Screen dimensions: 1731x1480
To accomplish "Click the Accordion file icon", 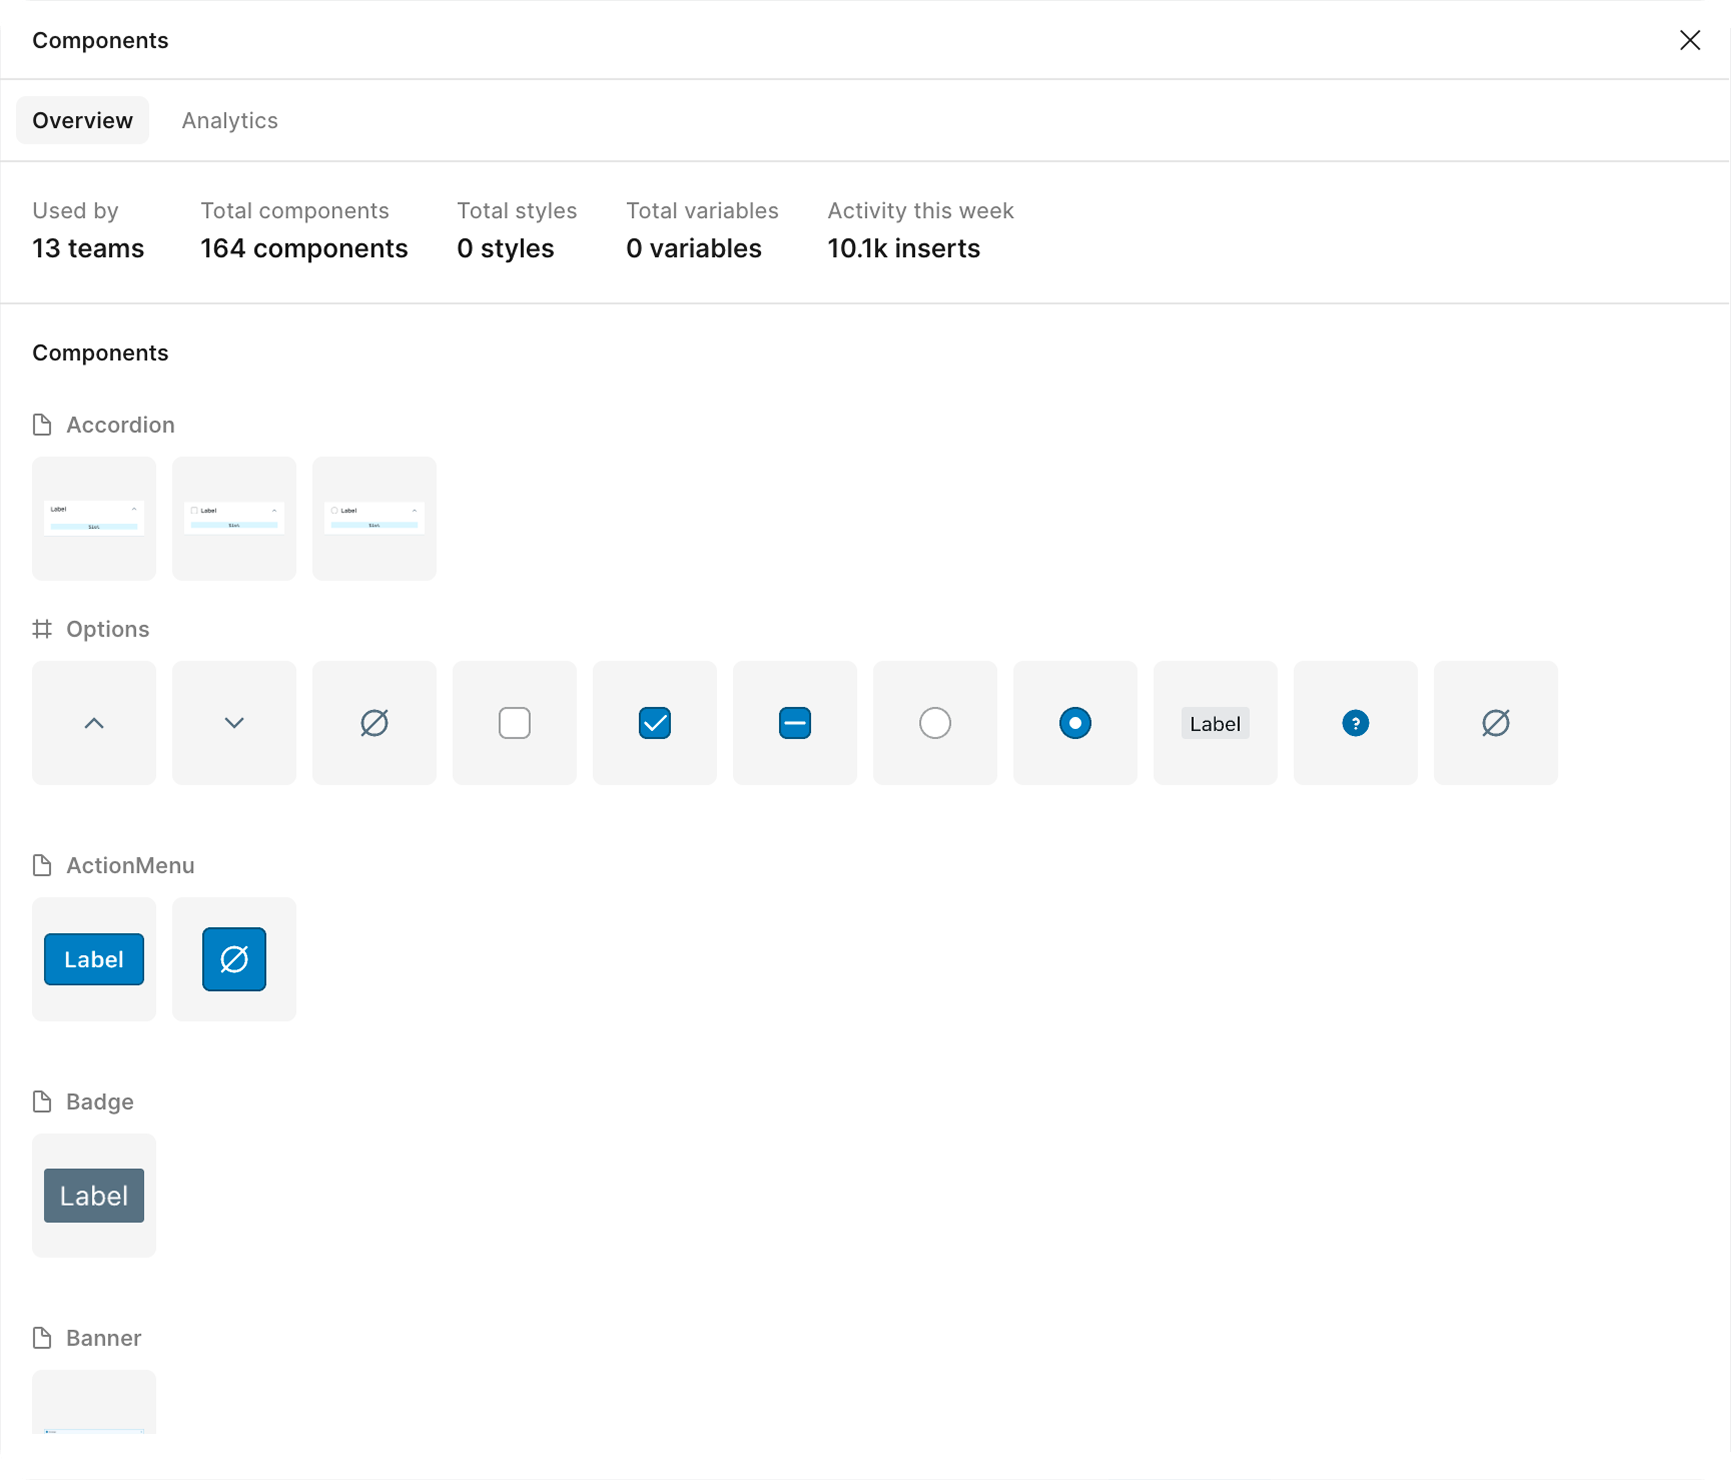I will 42,425.
